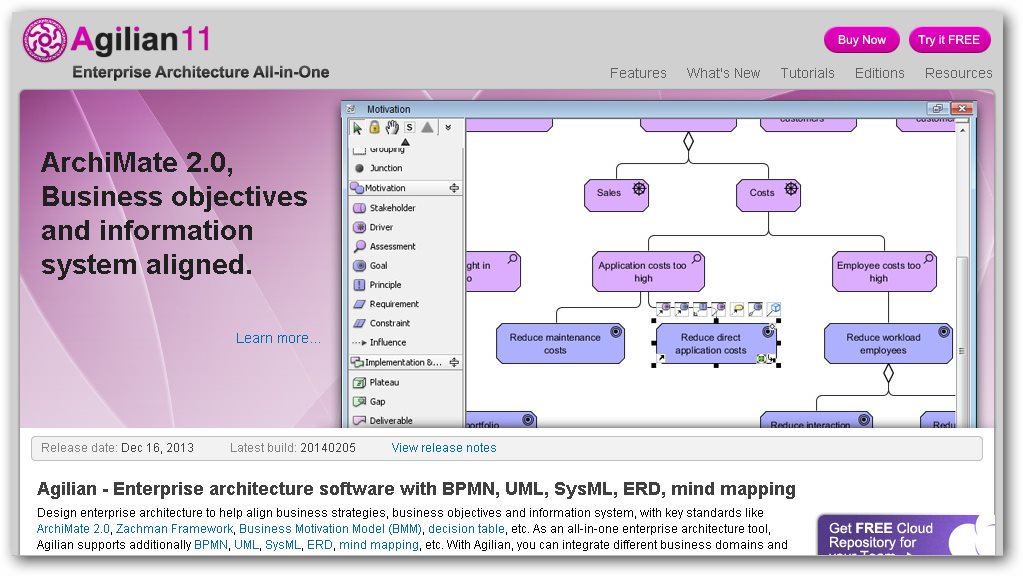Open the Zachman Framework link
The height and width of the screenshot is (576, 1023).
(174, 528)
